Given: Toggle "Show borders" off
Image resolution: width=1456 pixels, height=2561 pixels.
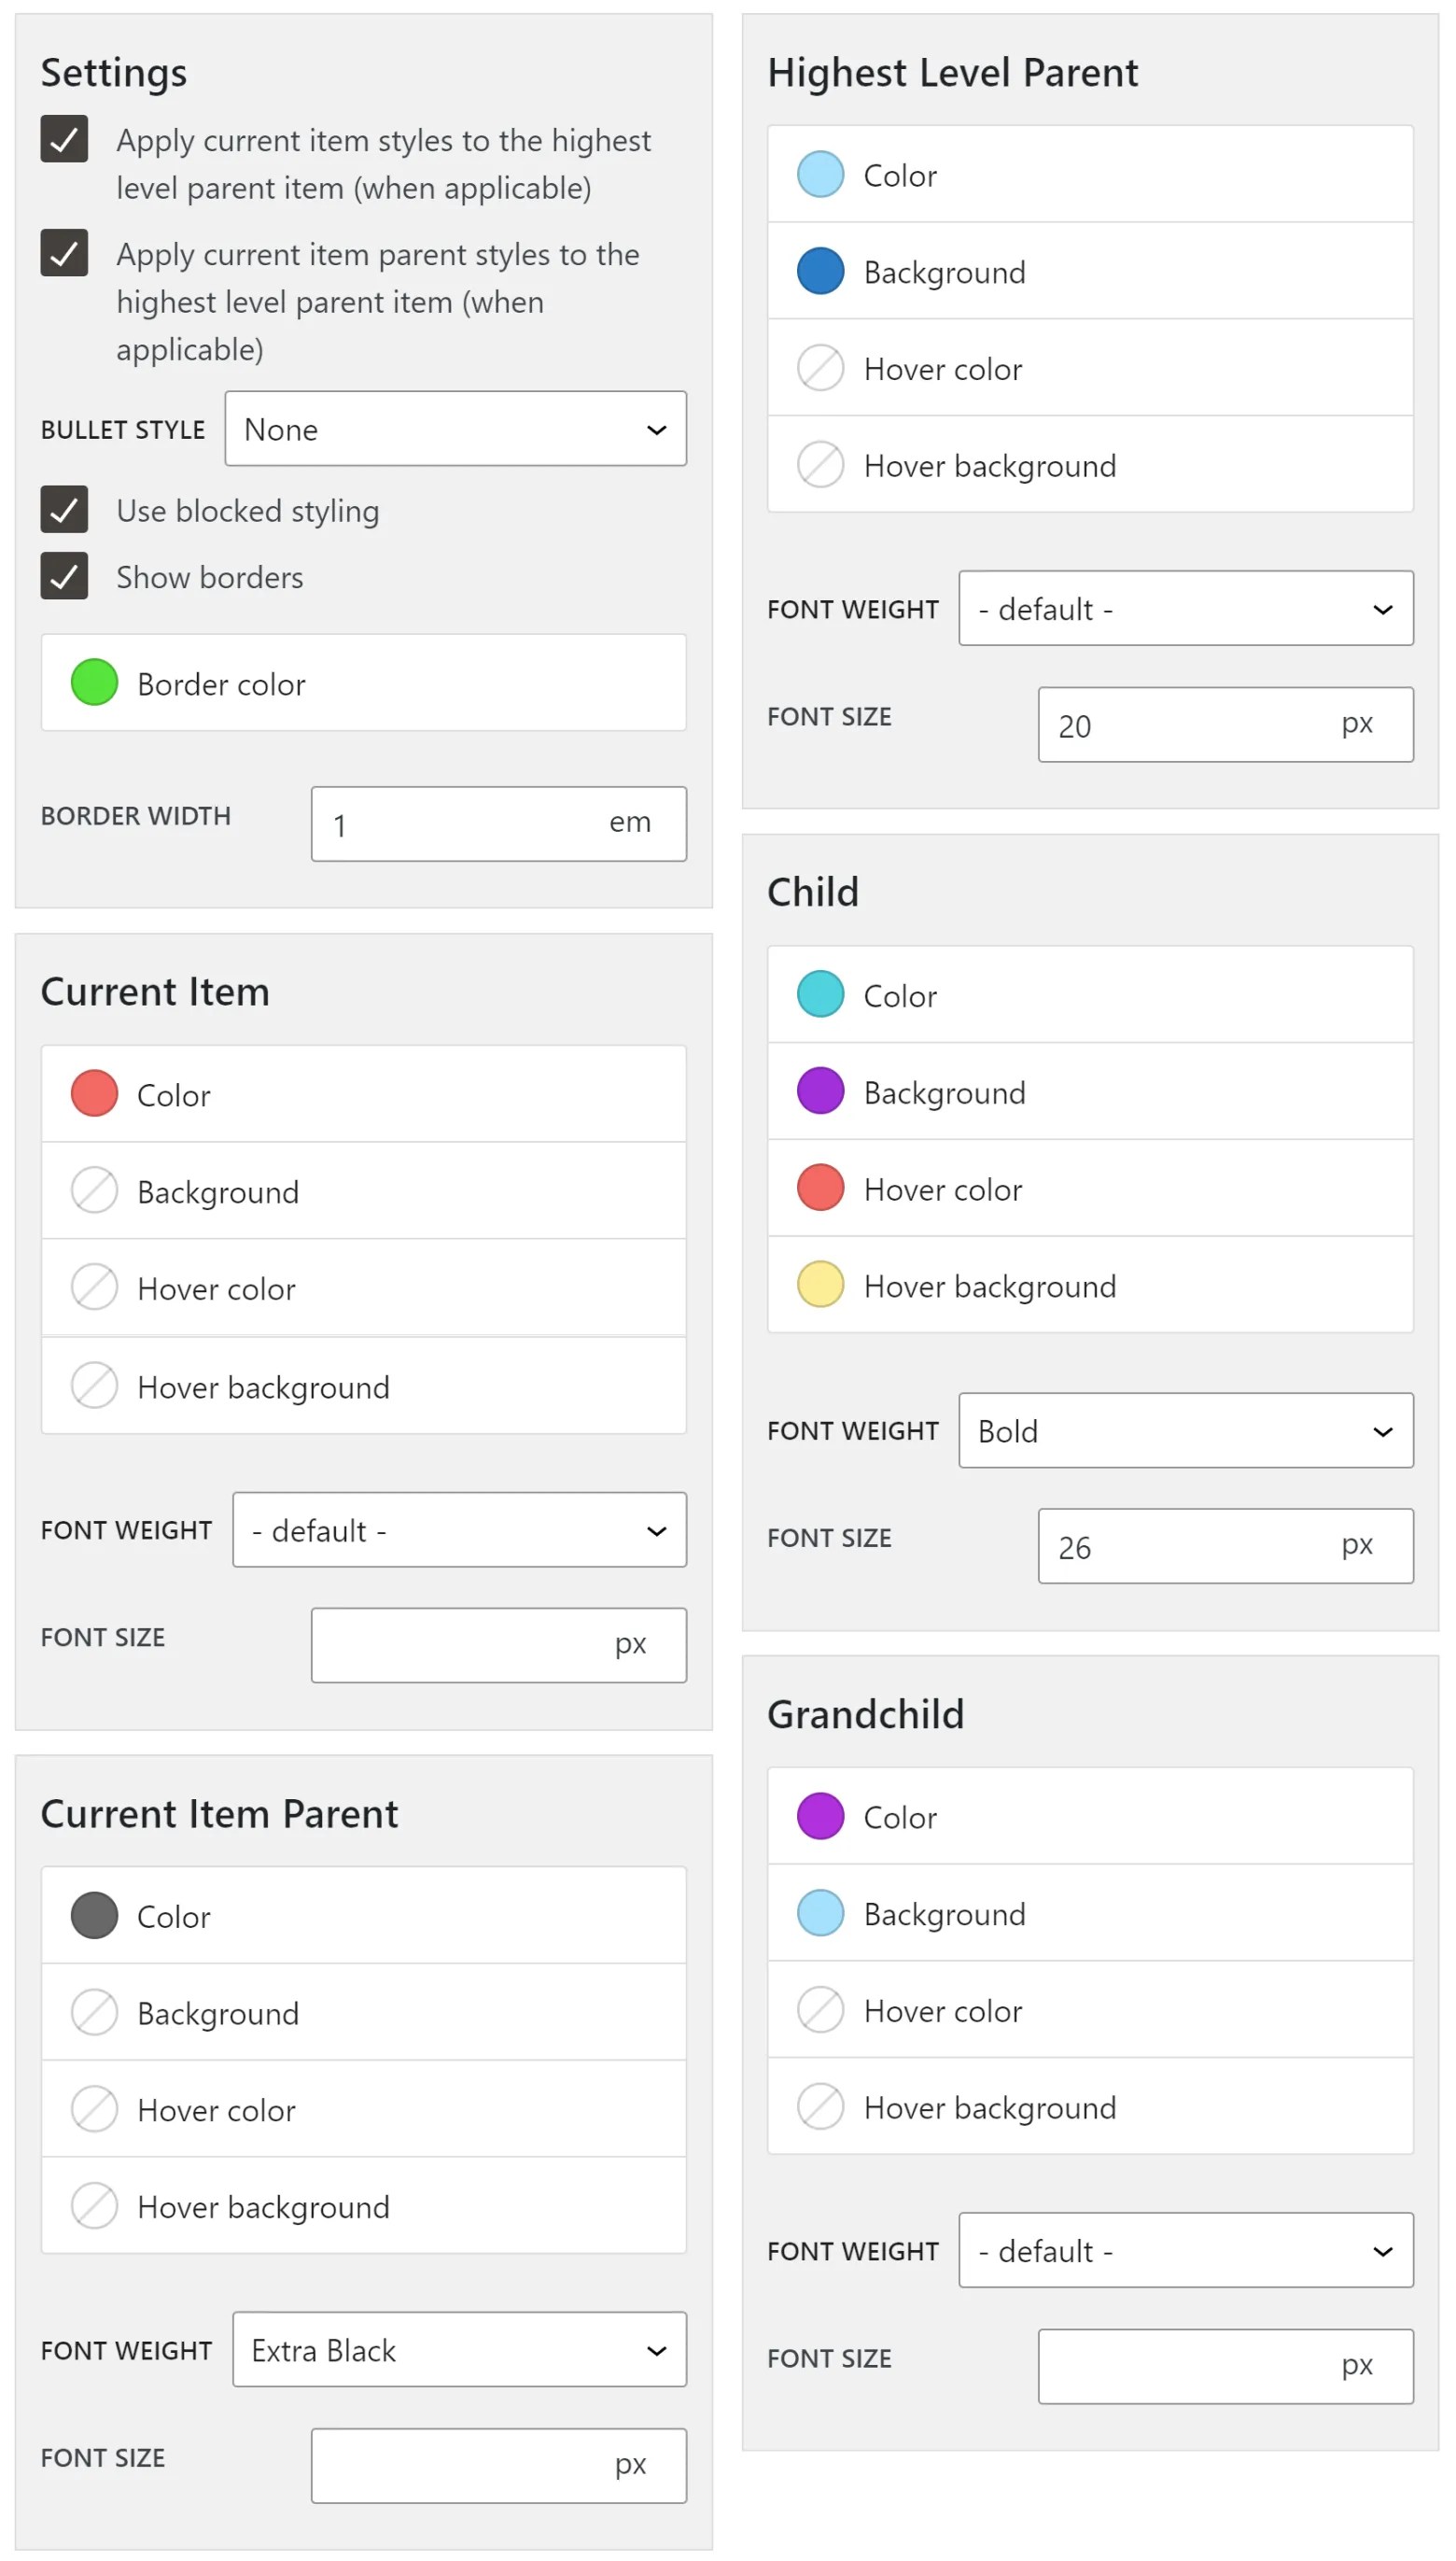Looking at the screenshot, I should [x=64, y=576].
